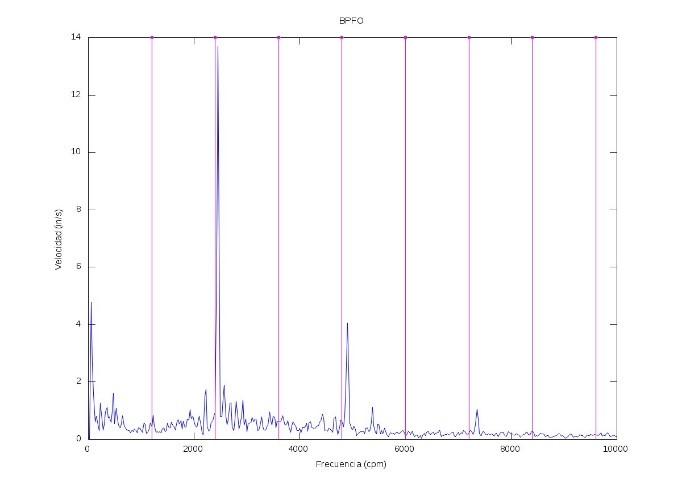
Task: Click the first magenta harmonic marker at top
Action: click(152, 37)
